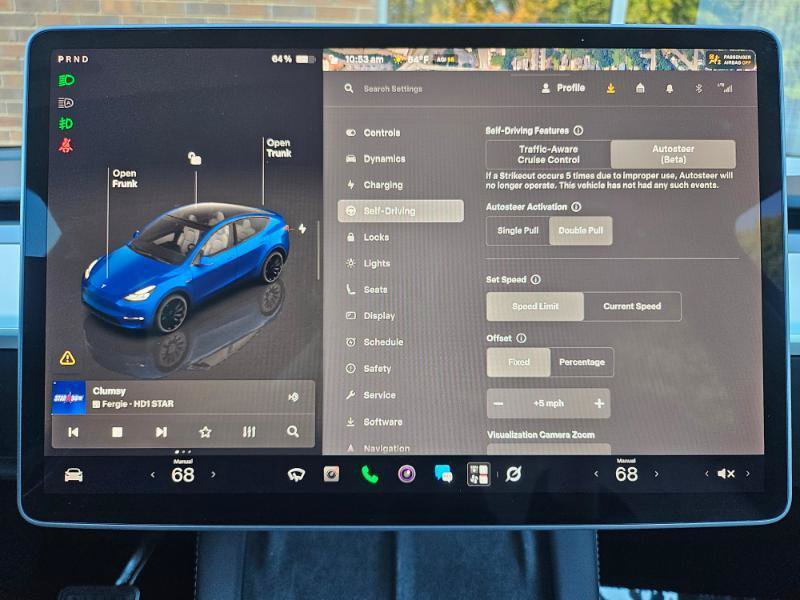This screenshot has width=800, height=600.
Task: Tap the green headlights indicator icon
Action: (66, 81)
